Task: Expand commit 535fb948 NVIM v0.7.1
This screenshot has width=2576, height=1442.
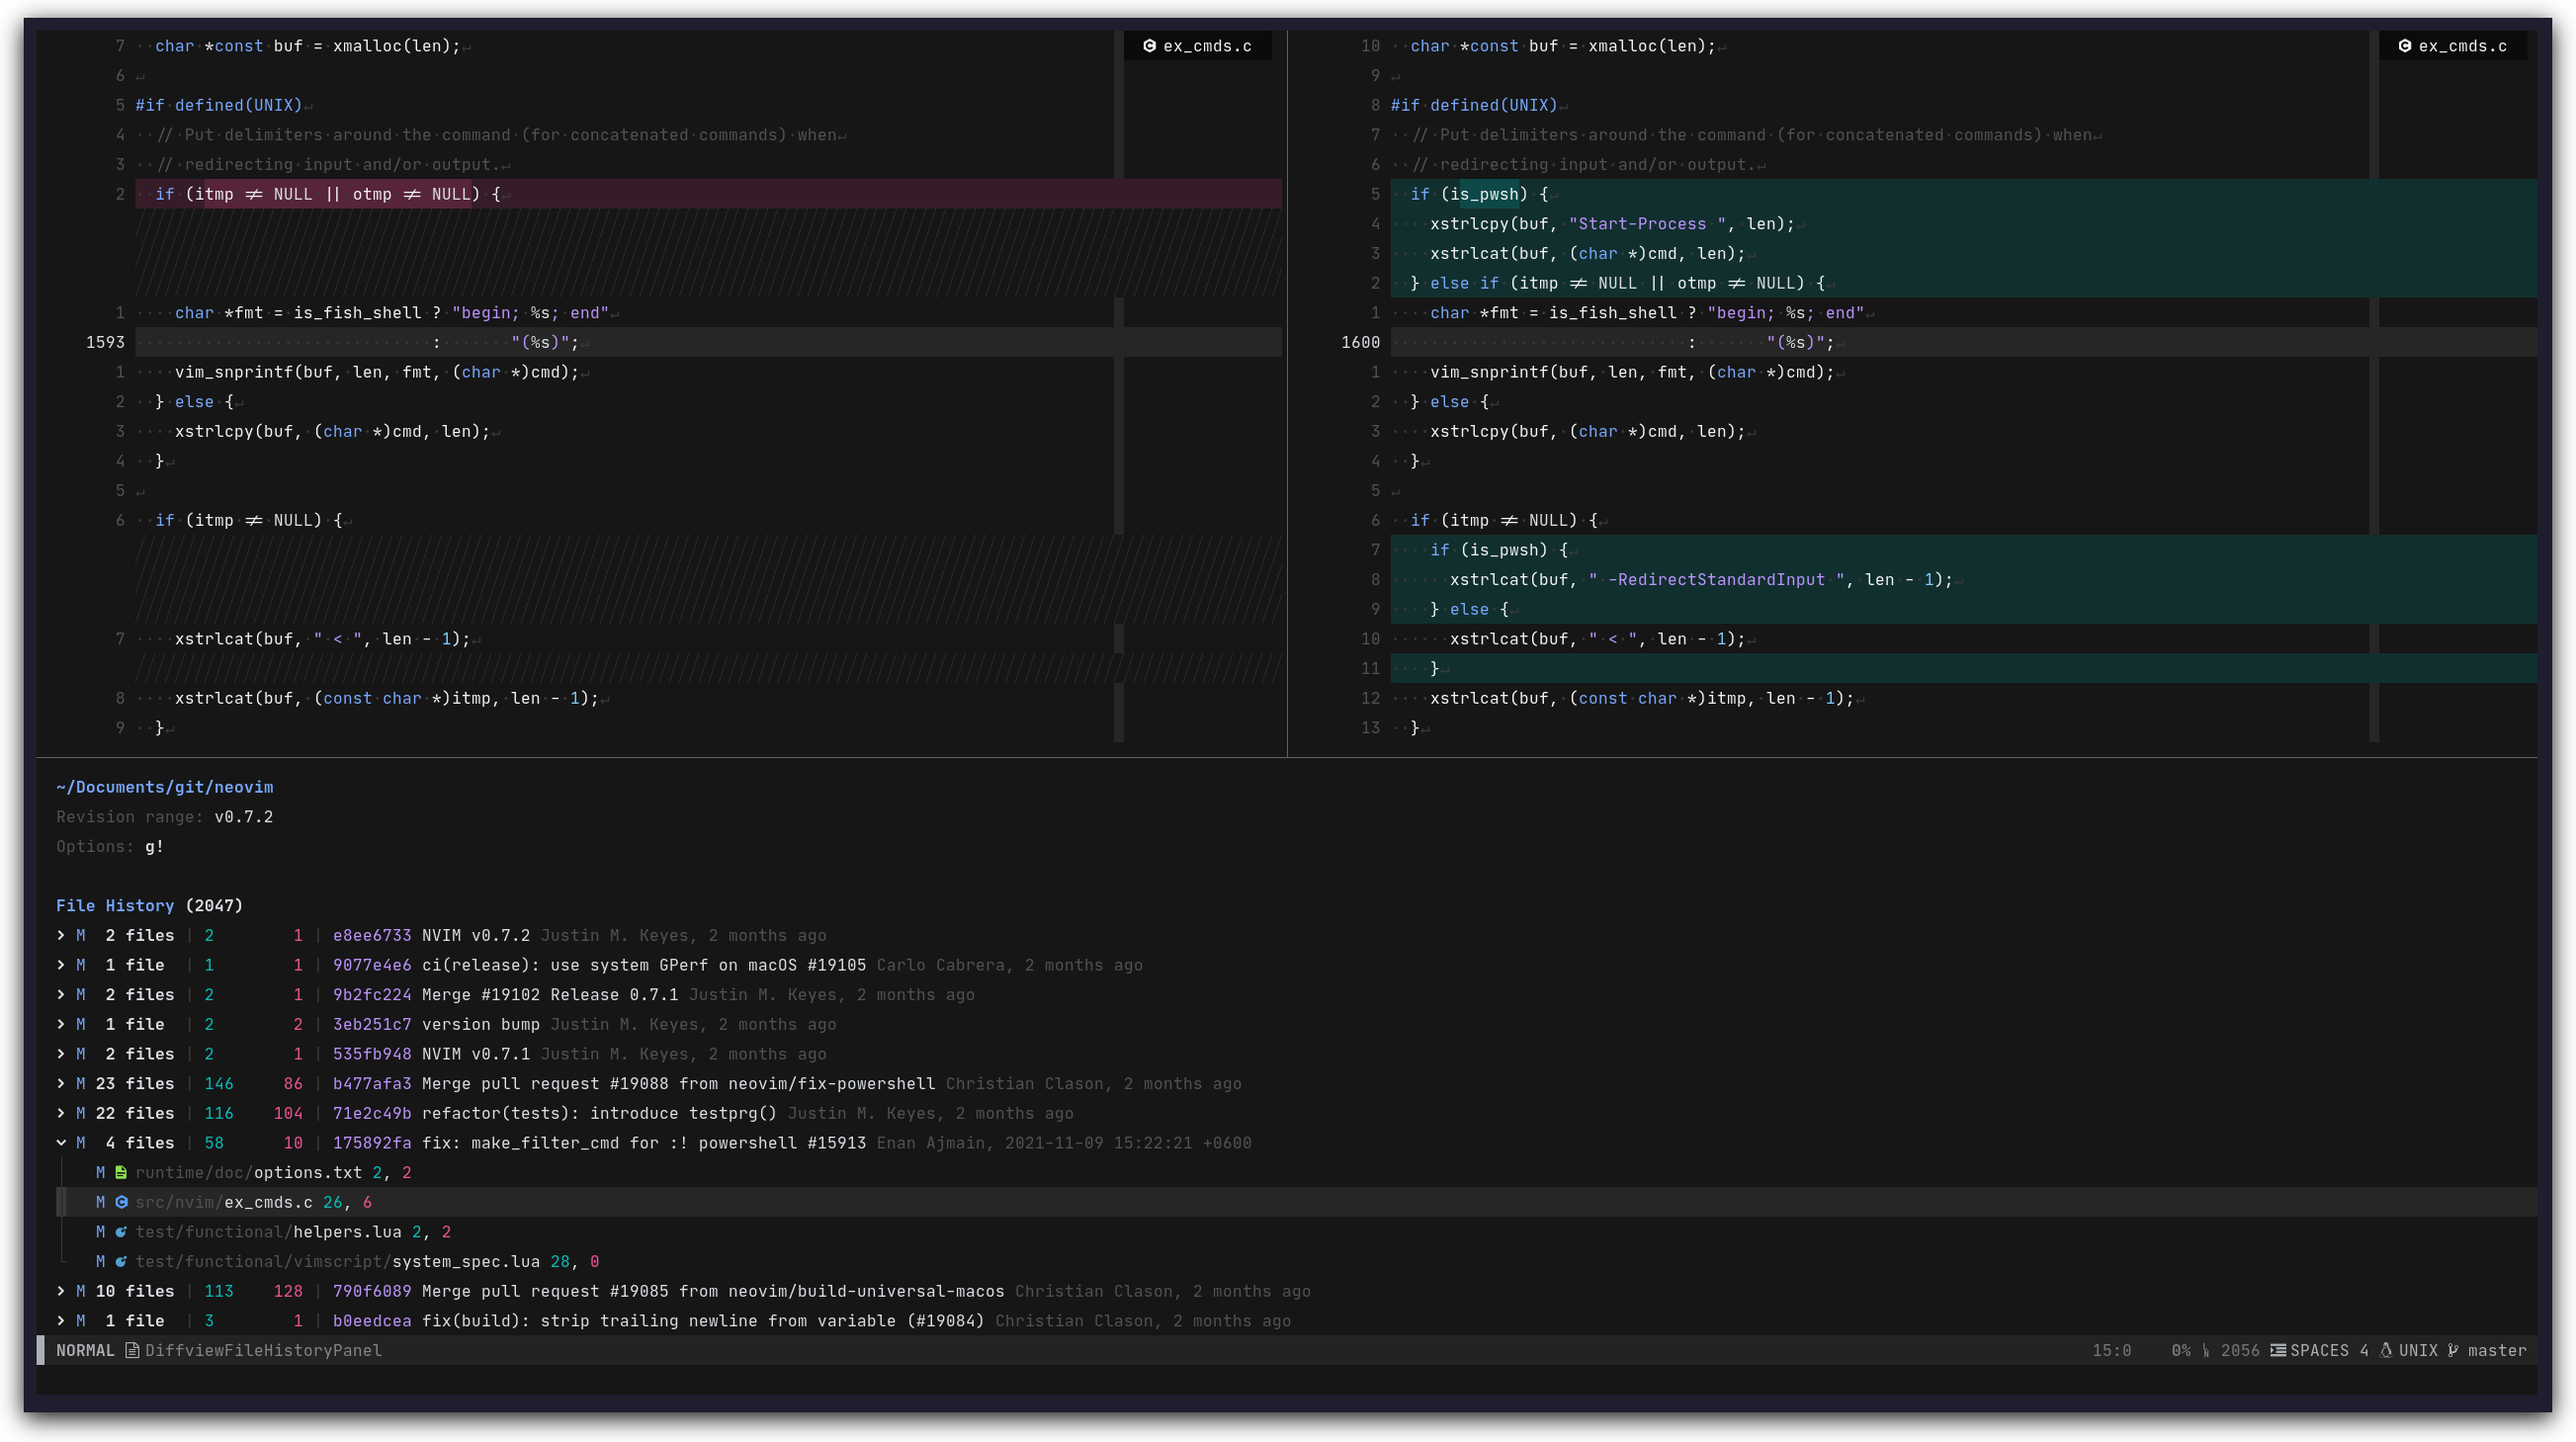Action: [61, 1054]
